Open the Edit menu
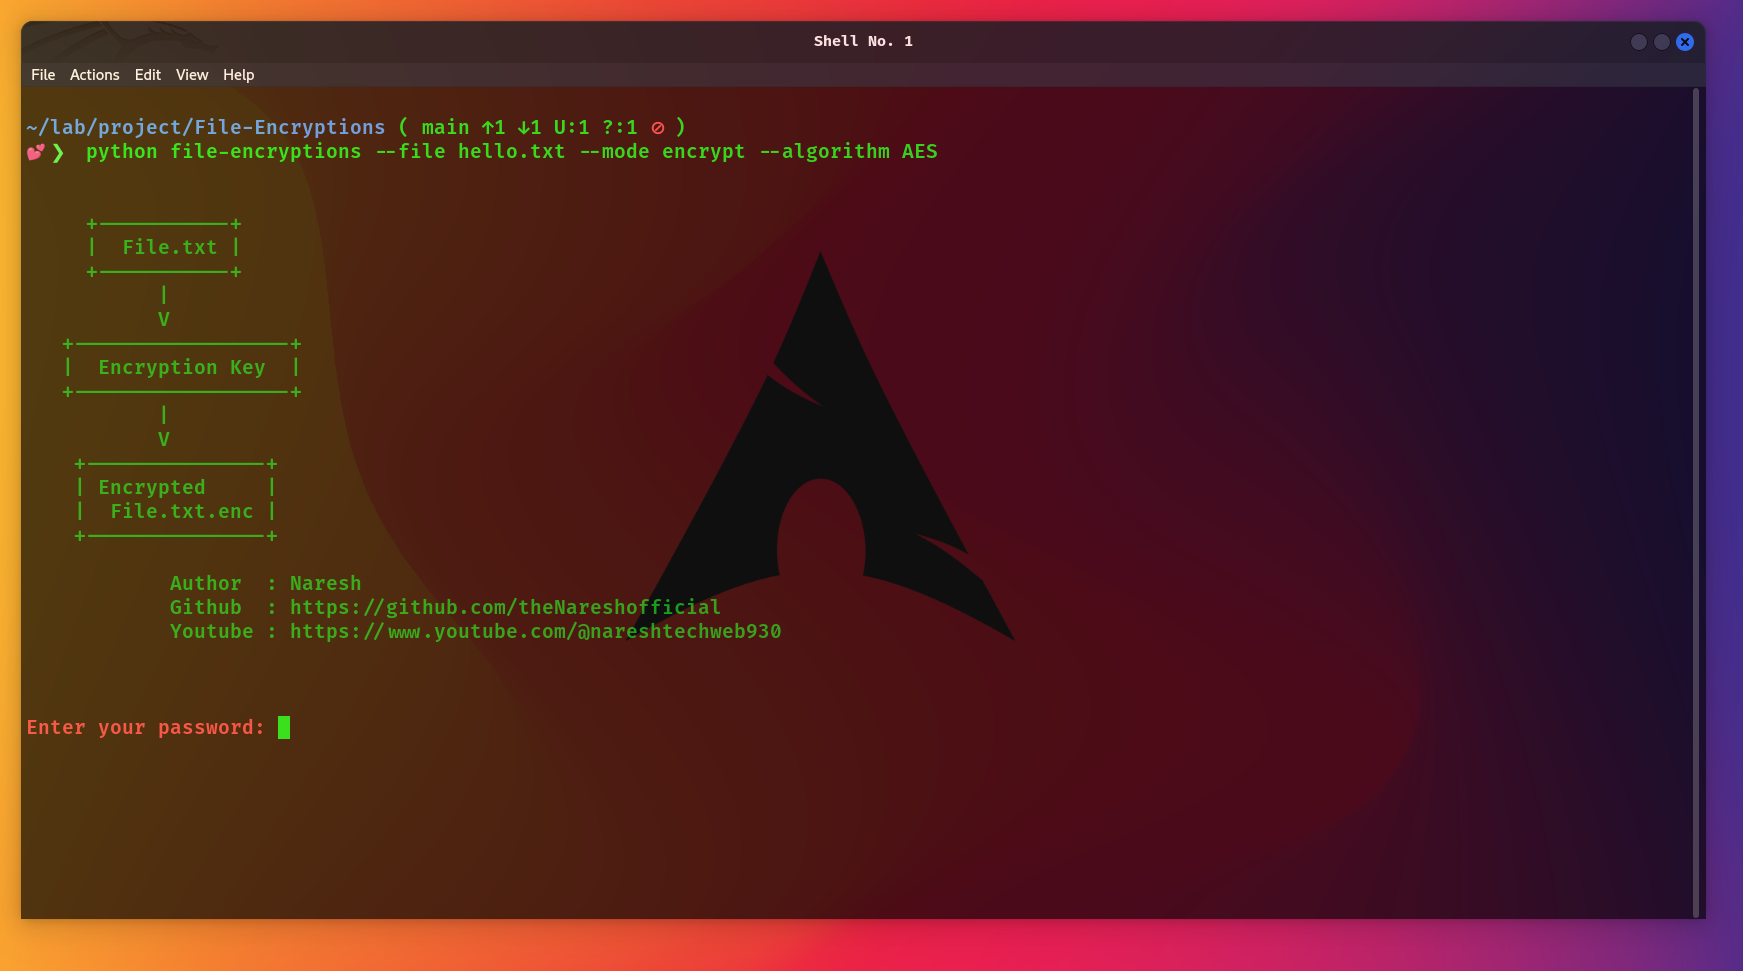 coord(148,75)
